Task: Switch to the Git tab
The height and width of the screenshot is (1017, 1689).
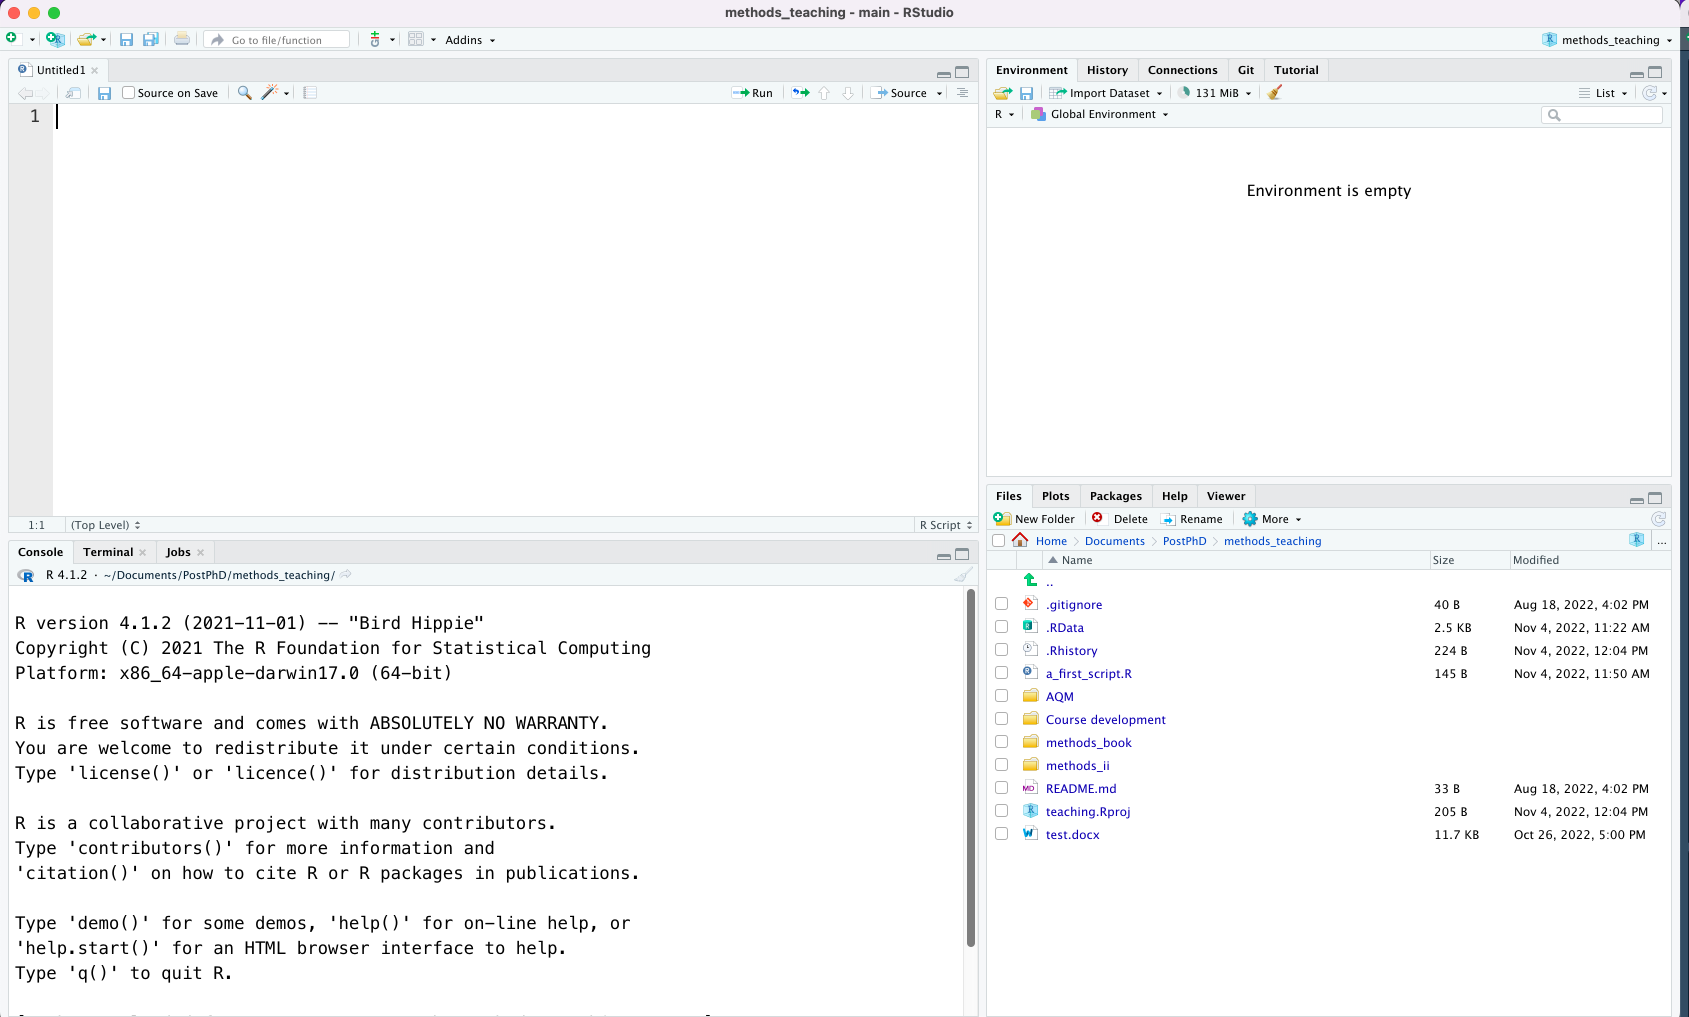Action: click(x=1245, y=70)
